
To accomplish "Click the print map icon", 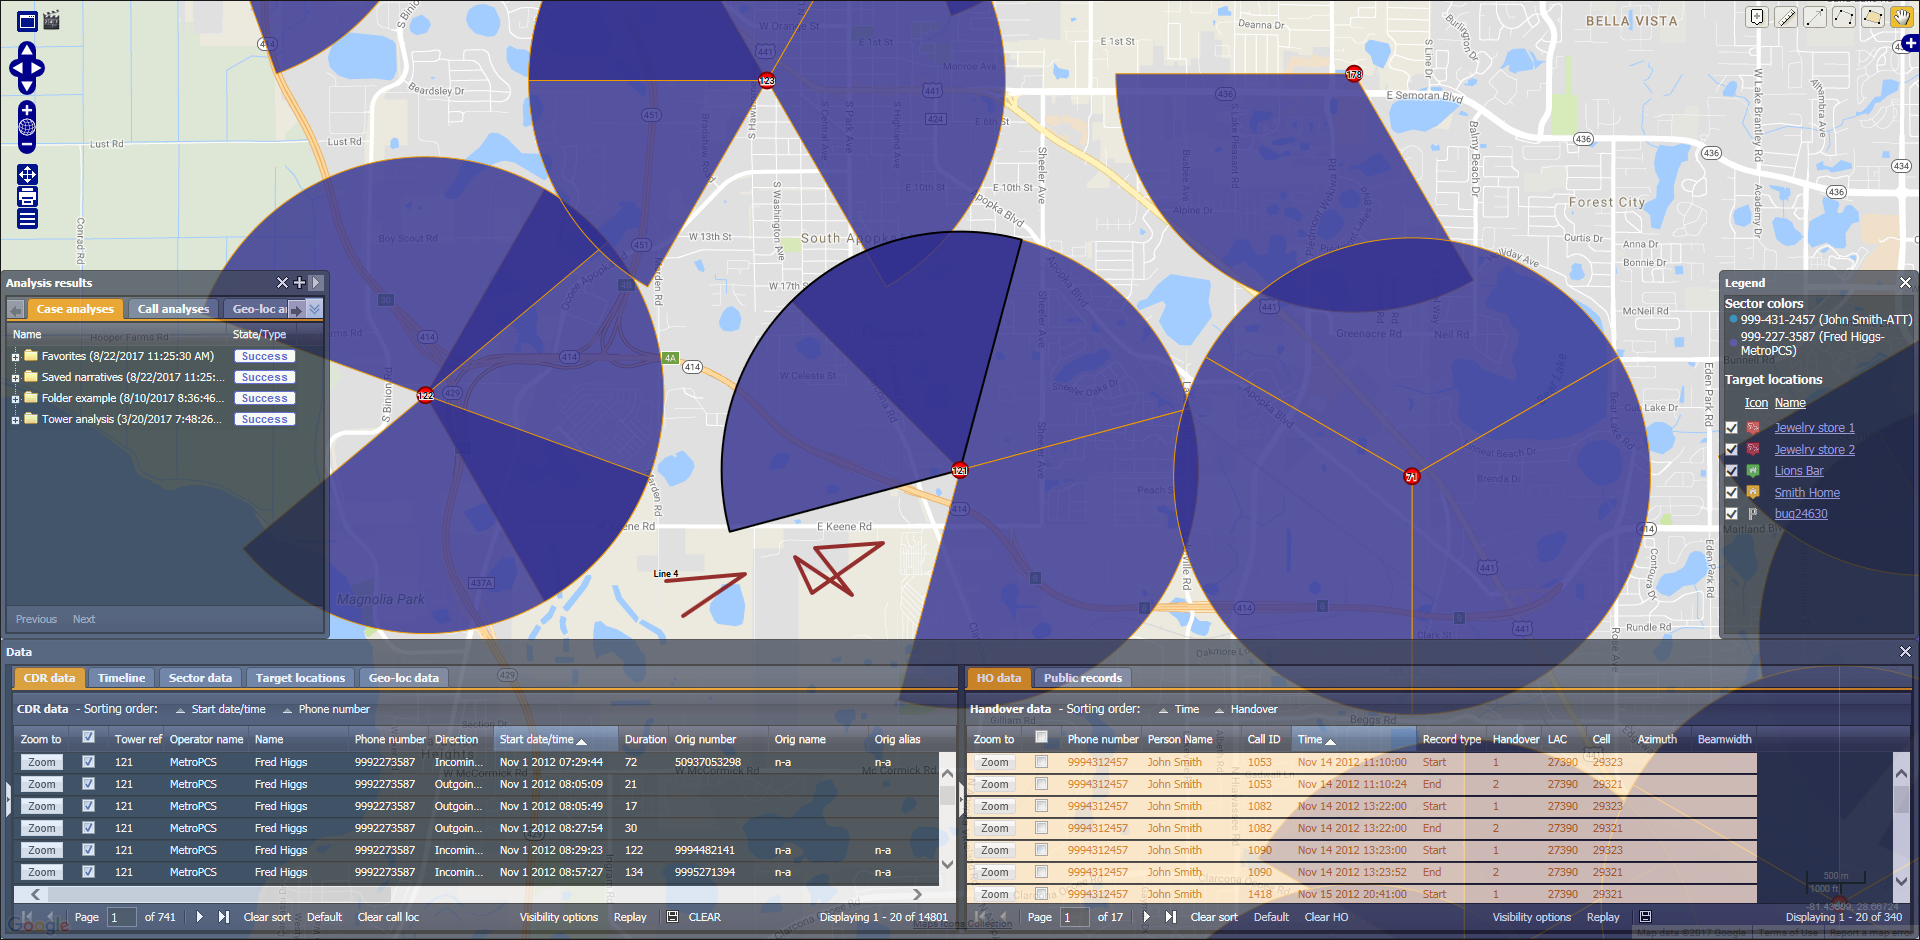I will pyautogui.click(x=27, y=196).
